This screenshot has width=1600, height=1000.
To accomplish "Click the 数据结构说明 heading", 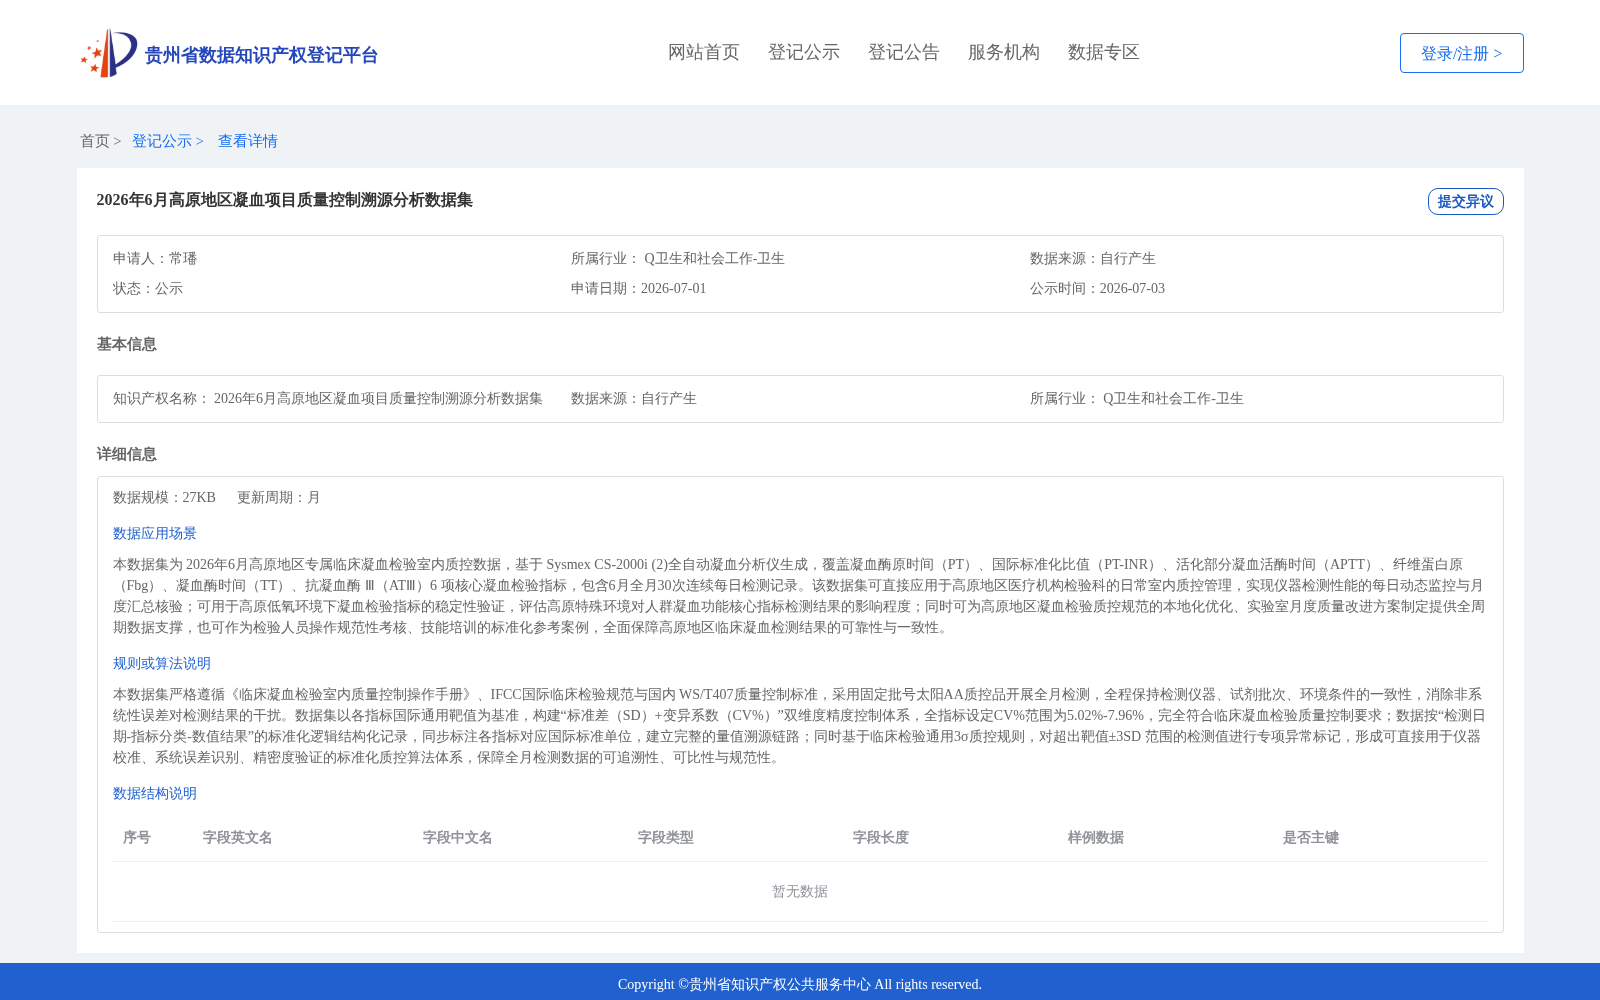I will tap(155, 793).
